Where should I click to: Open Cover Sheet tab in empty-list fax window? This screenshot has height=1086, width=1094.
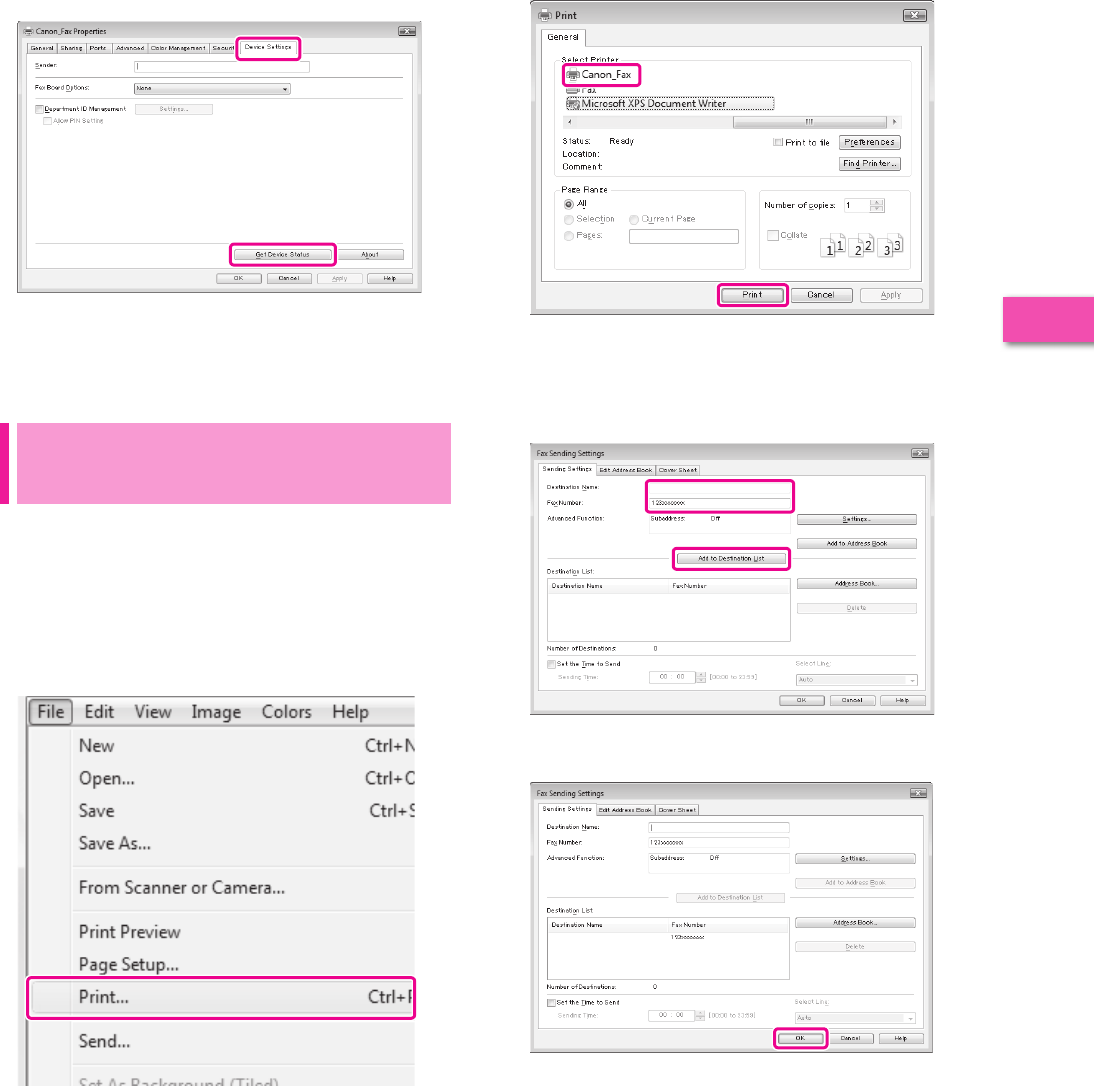click(678, 470)
